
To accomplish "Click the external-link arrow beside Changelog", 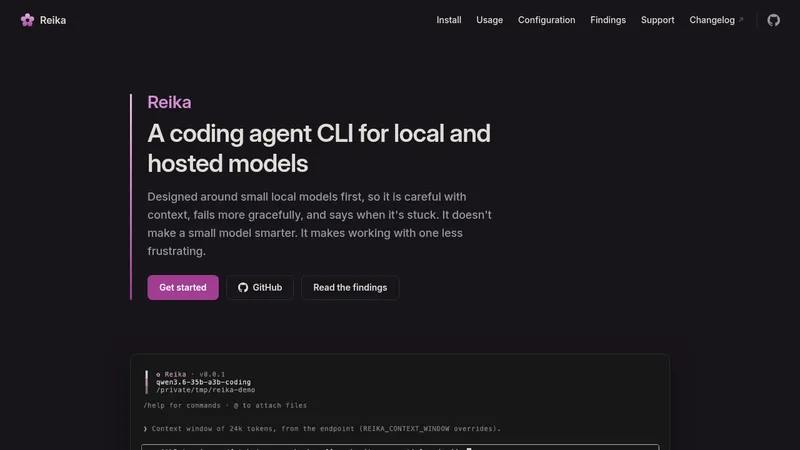I will pos(741,20).
